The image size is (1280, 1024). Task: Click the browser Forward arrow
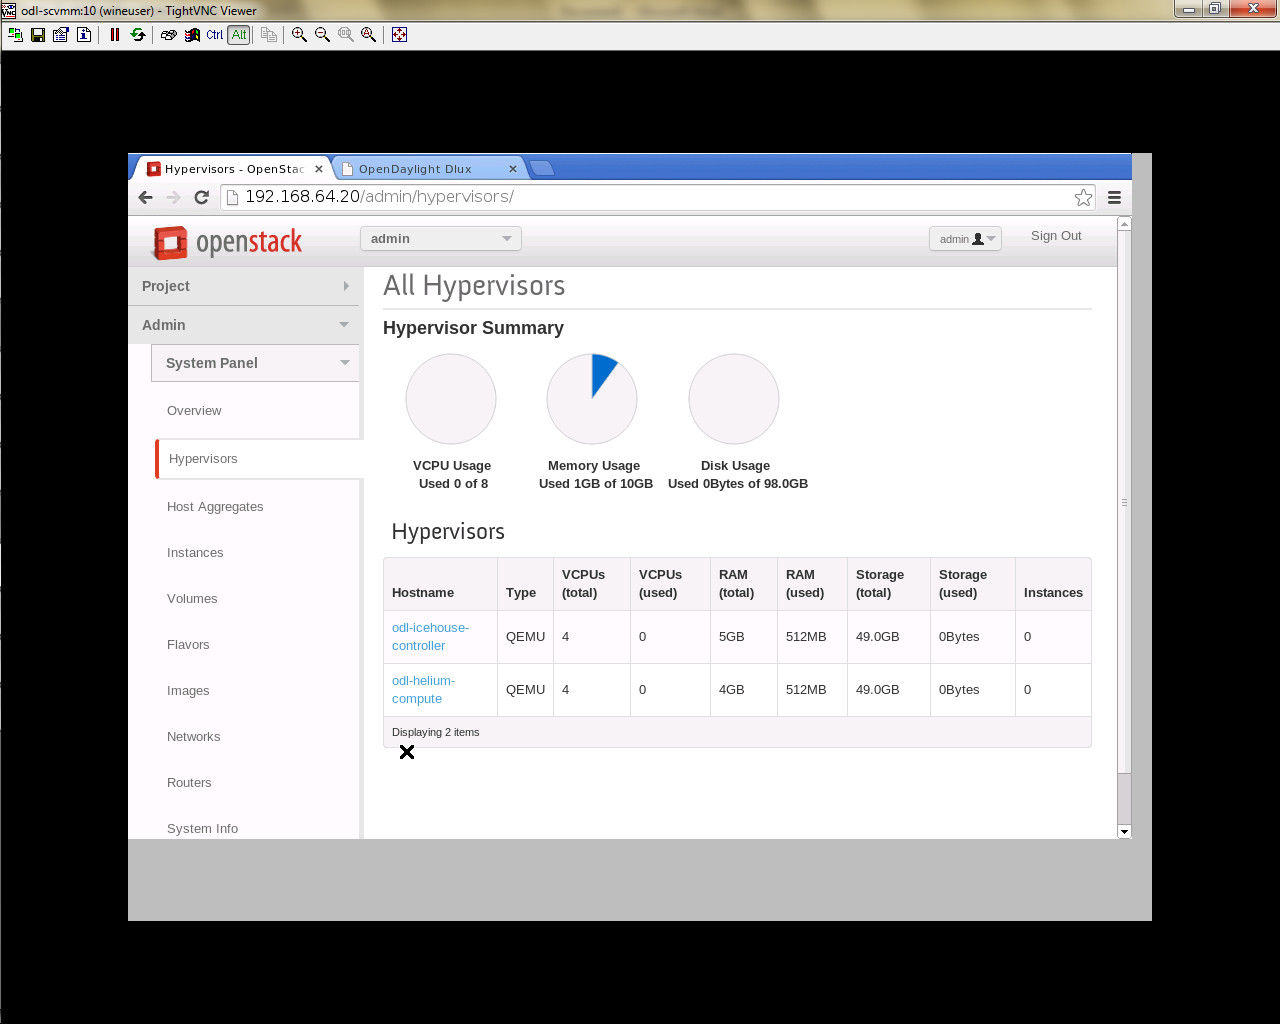coord(174,197)
